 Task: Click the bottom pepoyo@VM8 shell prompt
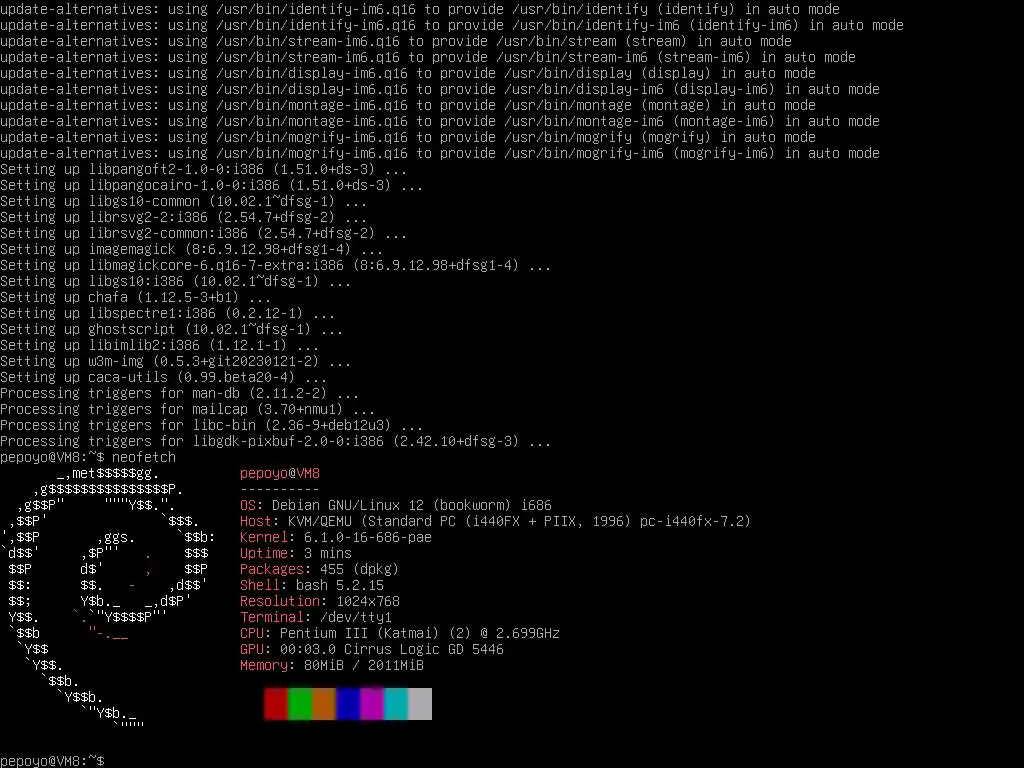tap(52, 761)
